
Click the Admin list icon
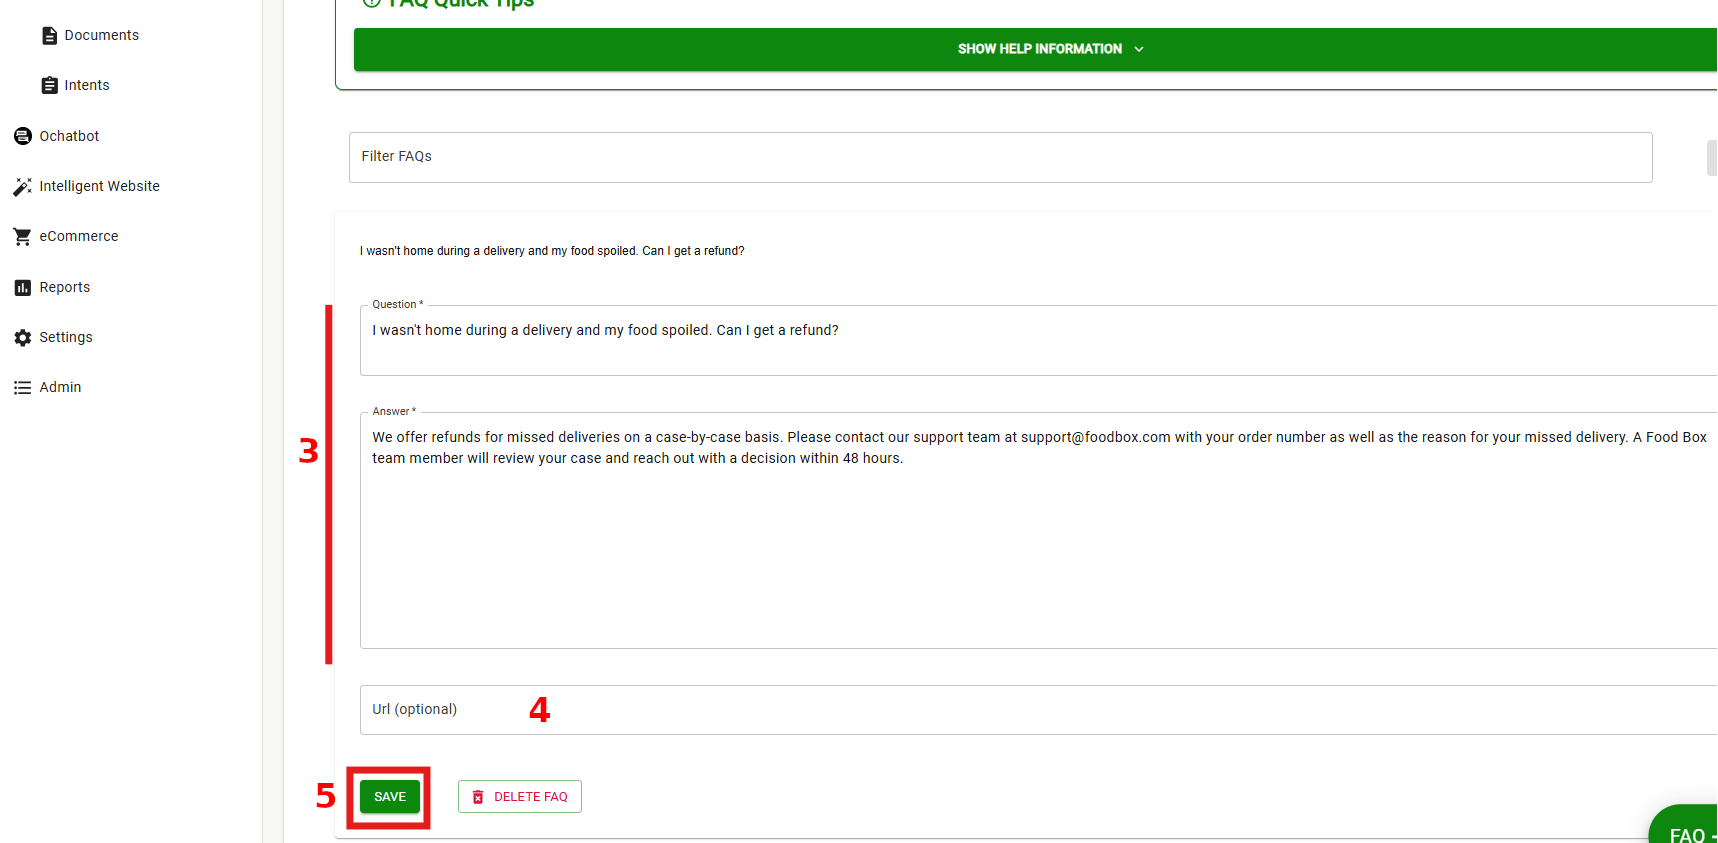[x=23, y=388]
